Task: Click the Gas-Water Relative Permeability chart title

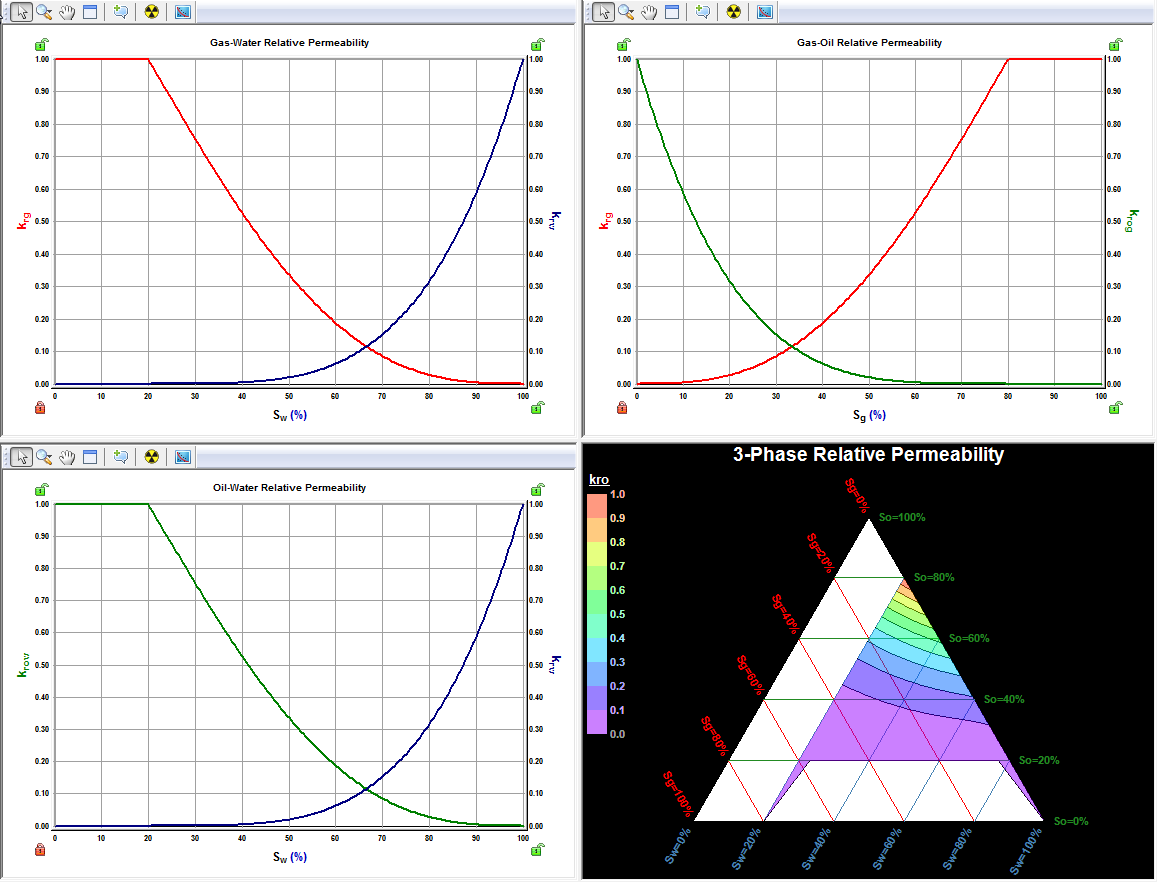Action: (289, 43)
